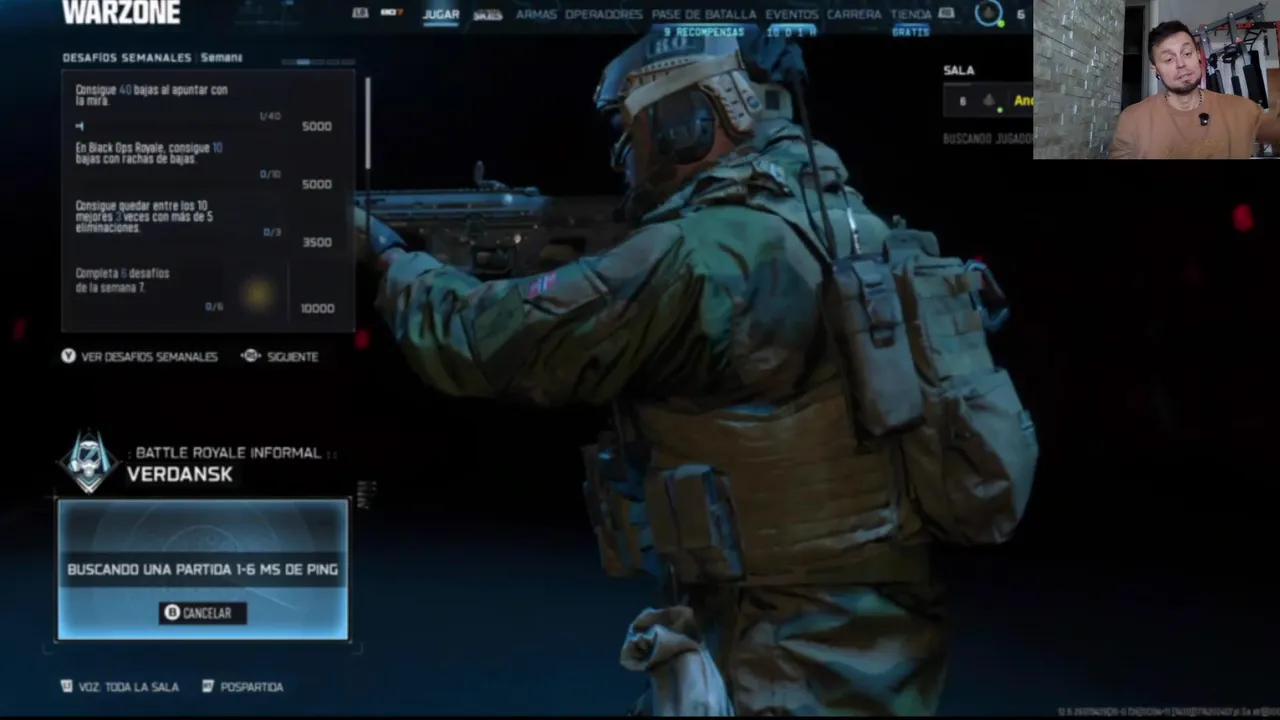This screenshot has height=720, width=1280.
Task: Click BATTLE ROYALE INFORMAL label
Action: click(228, 453)
